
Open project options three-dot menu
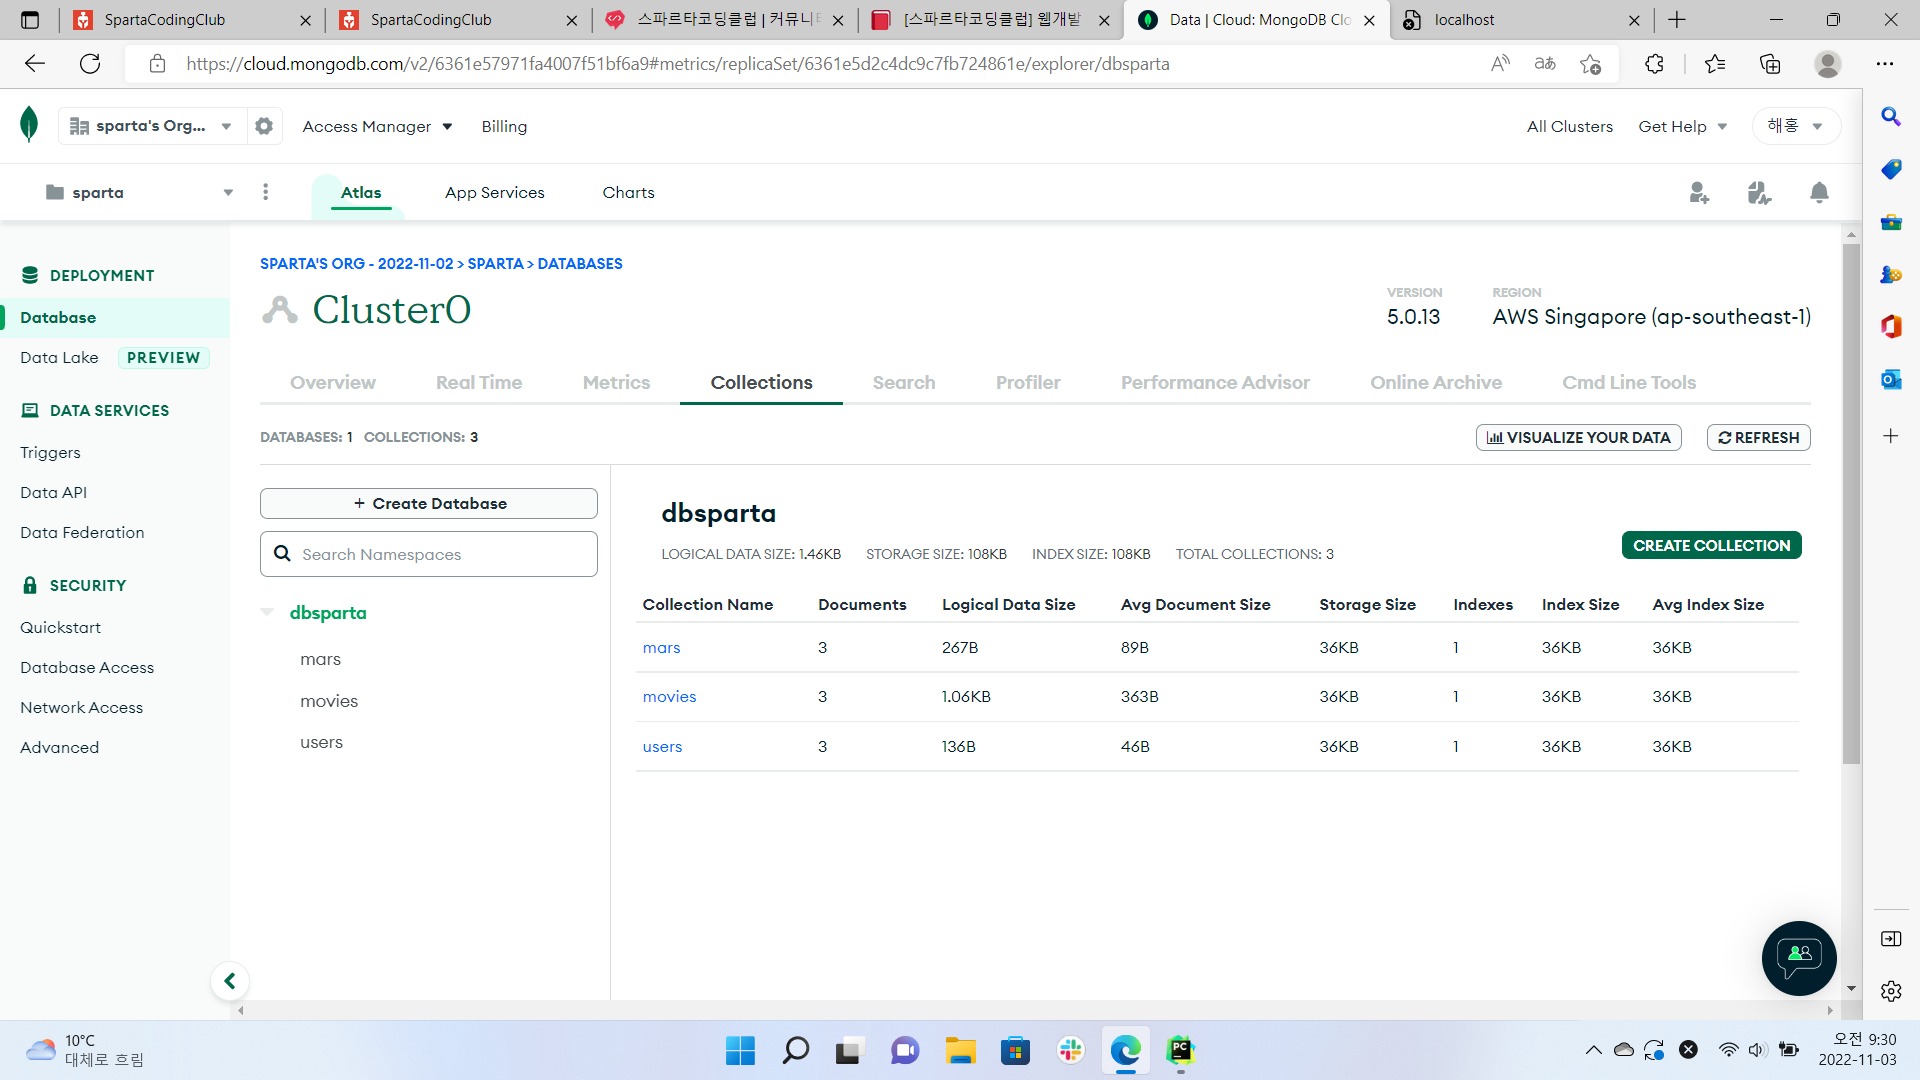click(x=265, y=192)
